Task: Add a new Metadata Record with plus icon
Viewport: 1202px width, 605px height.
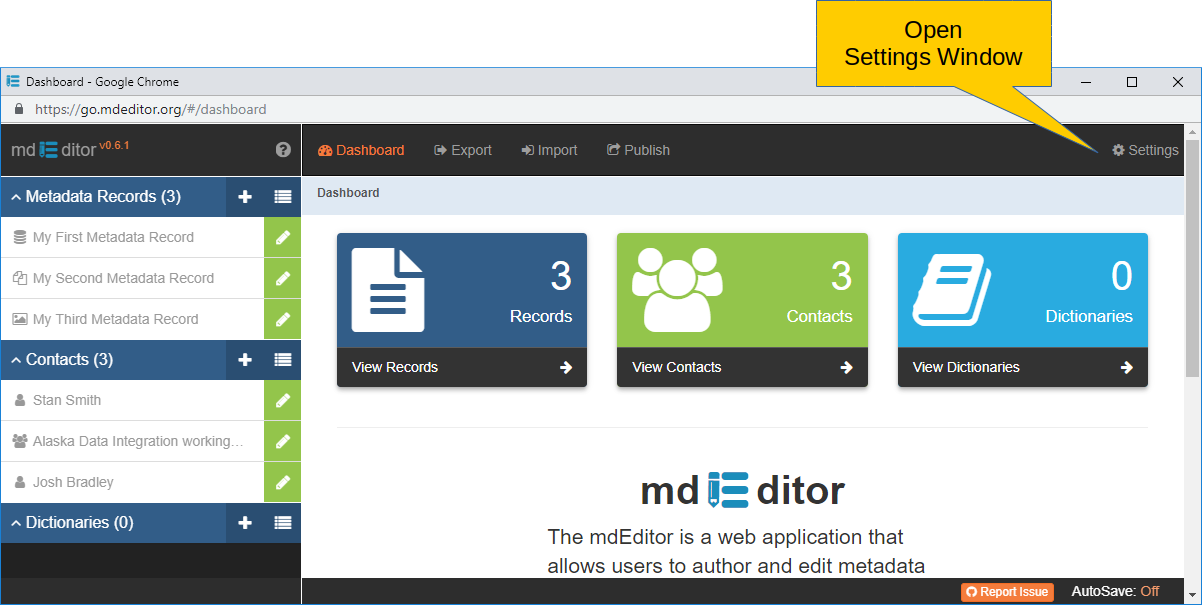Action: [245, 197]
